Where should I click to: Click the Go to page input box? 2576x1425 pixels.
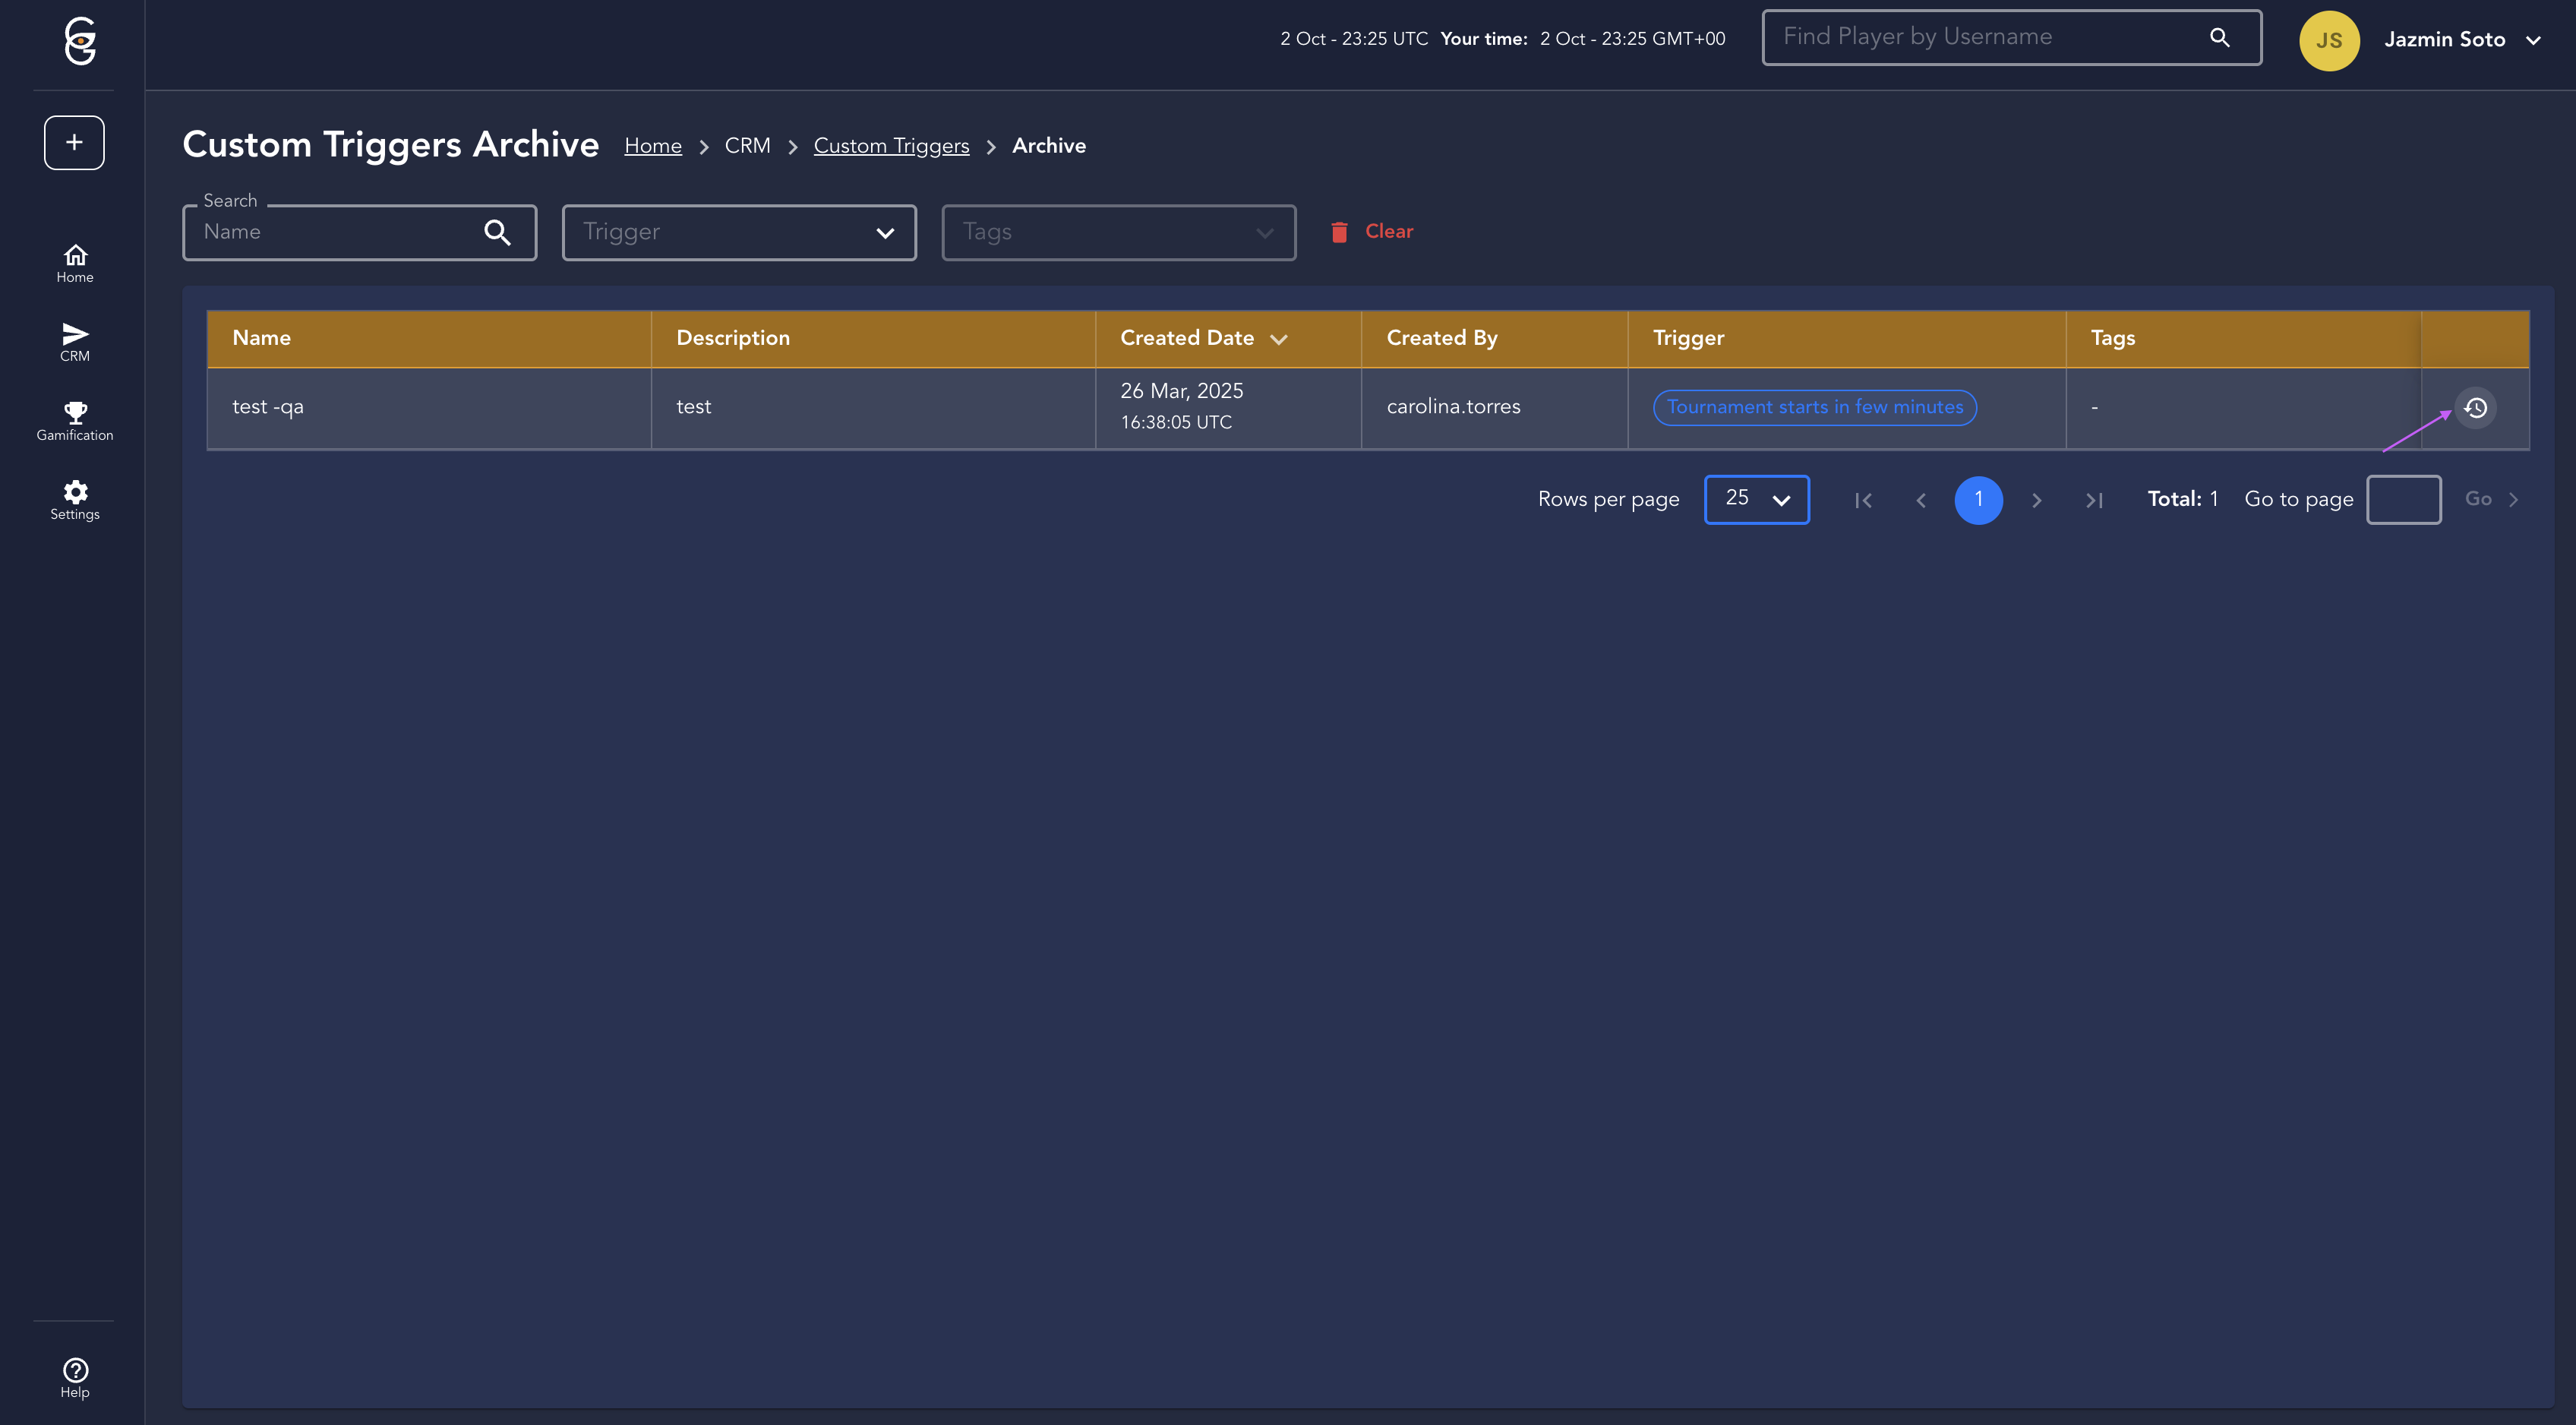2403,499
